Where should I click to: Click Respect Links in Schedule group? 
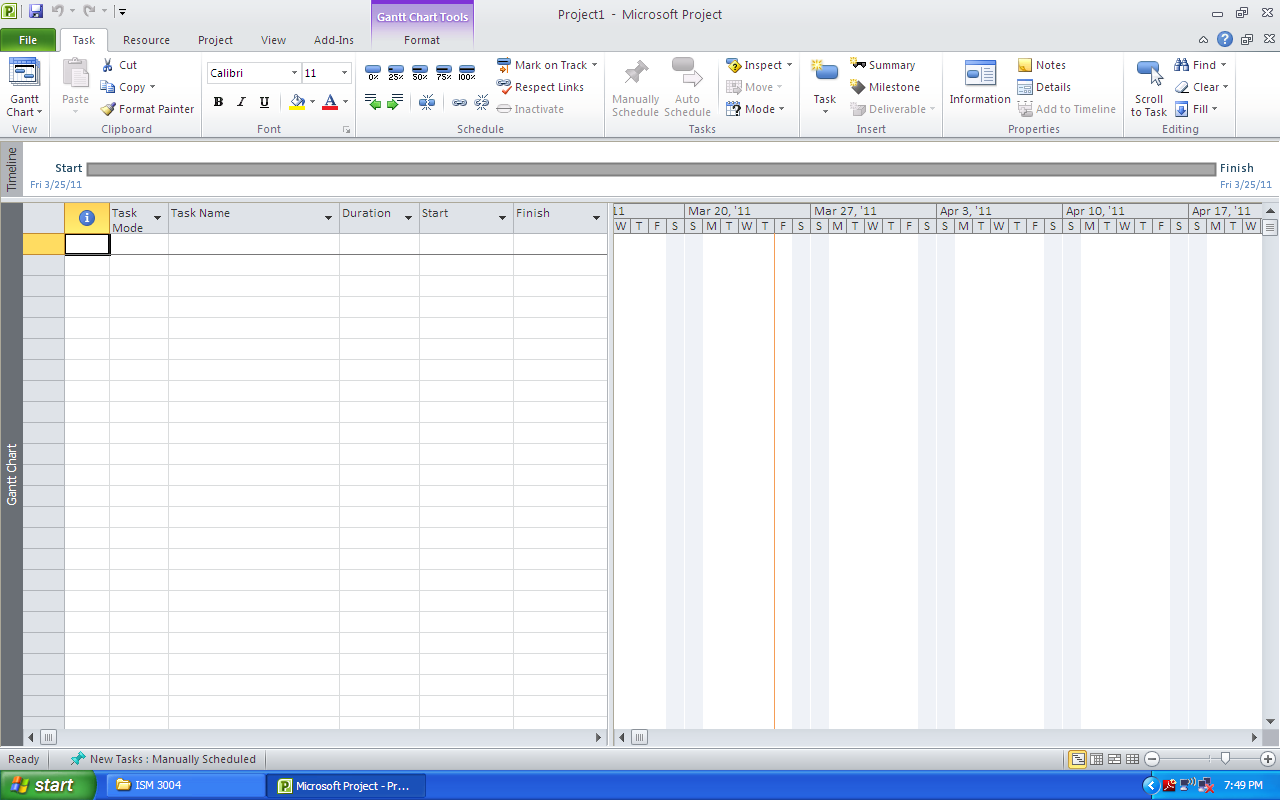[540, 87]
